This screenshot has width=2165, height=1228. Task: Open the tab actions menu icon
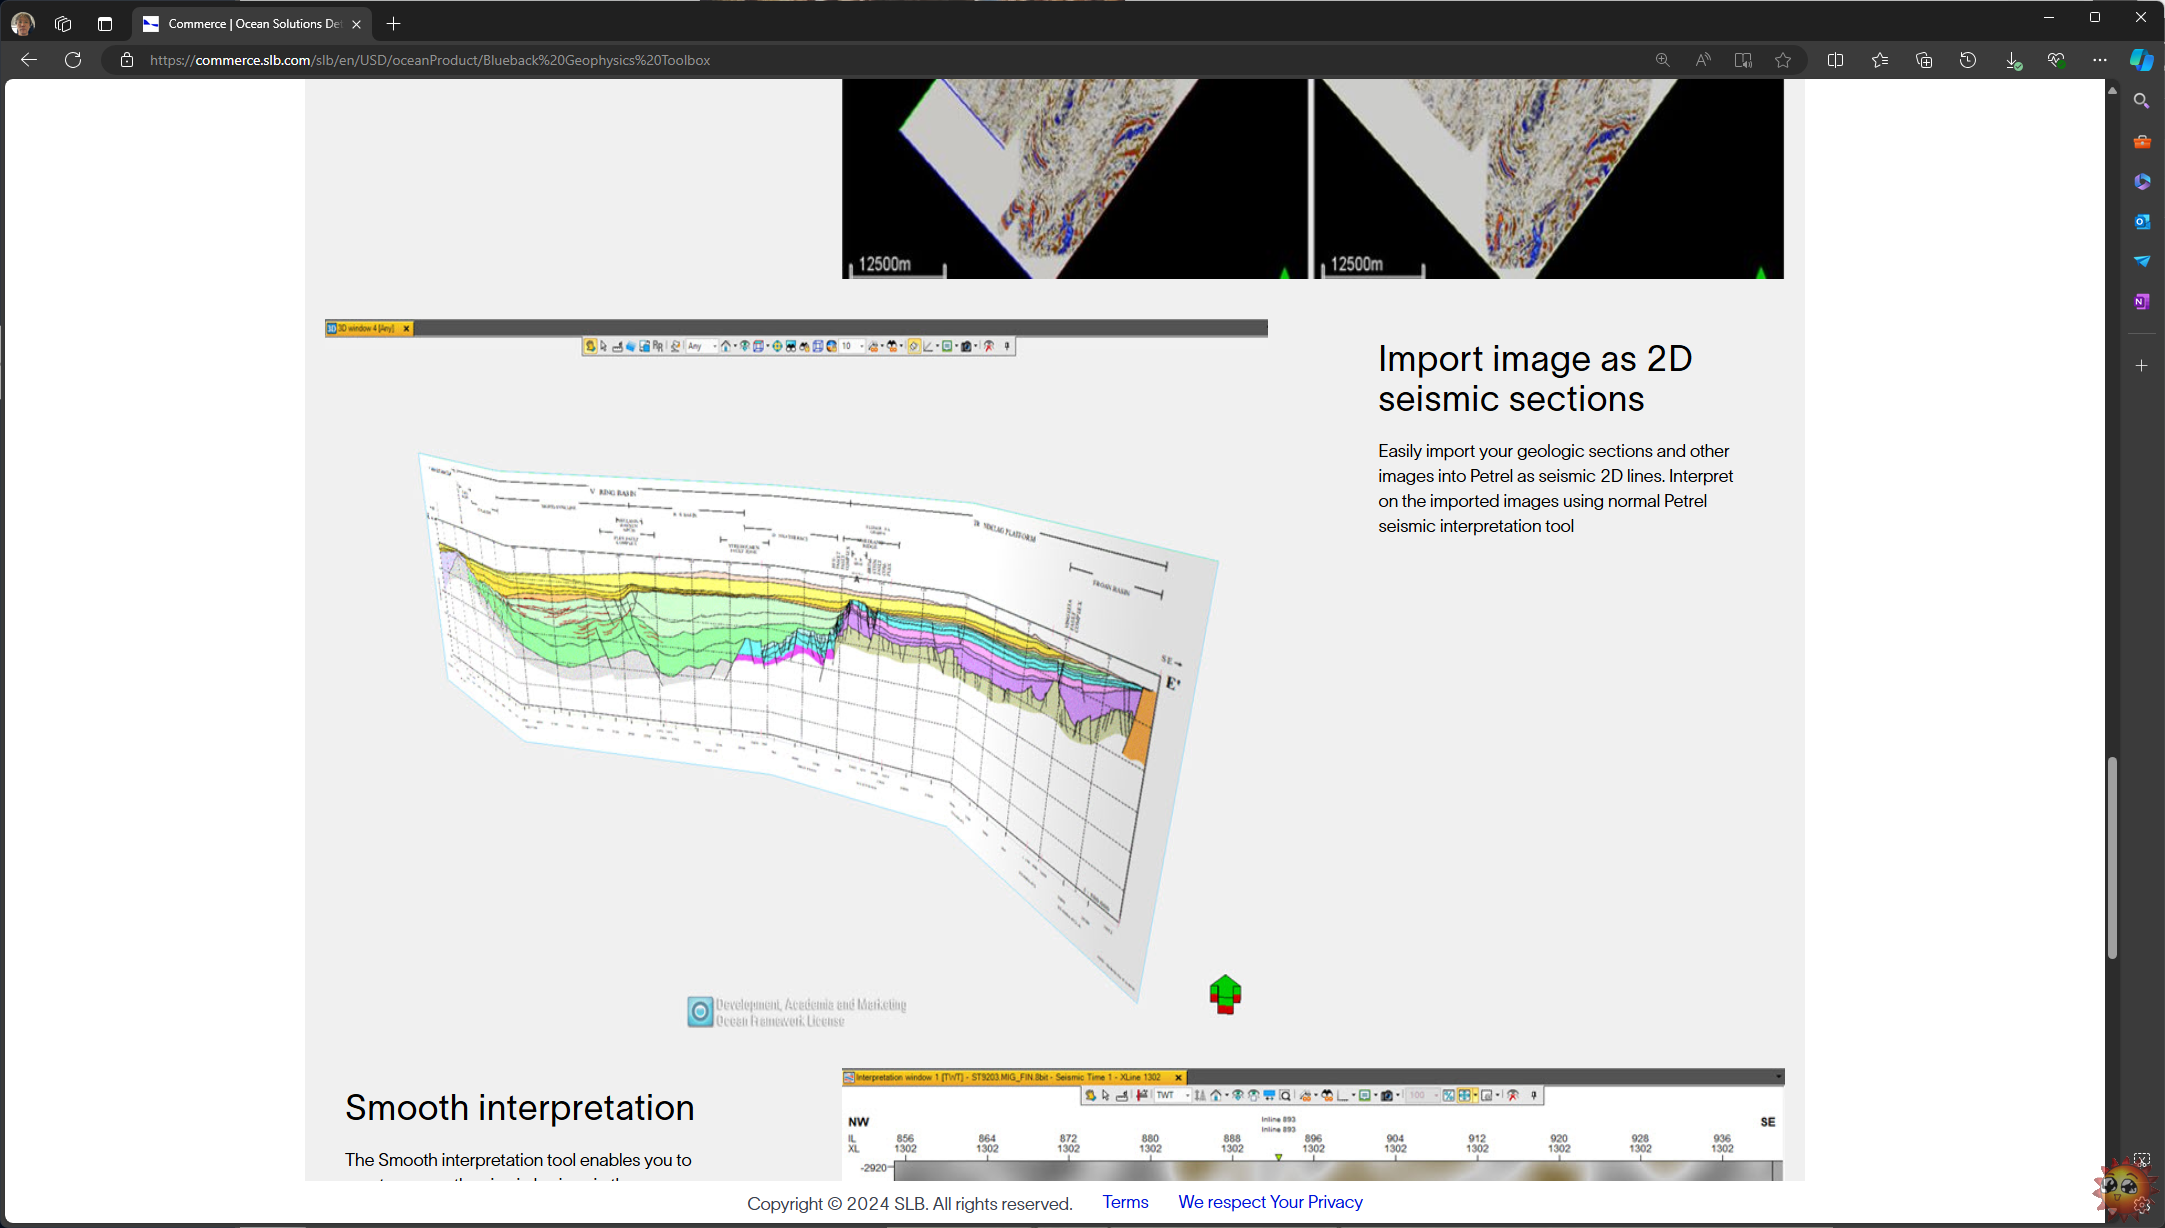pos(105,24)
